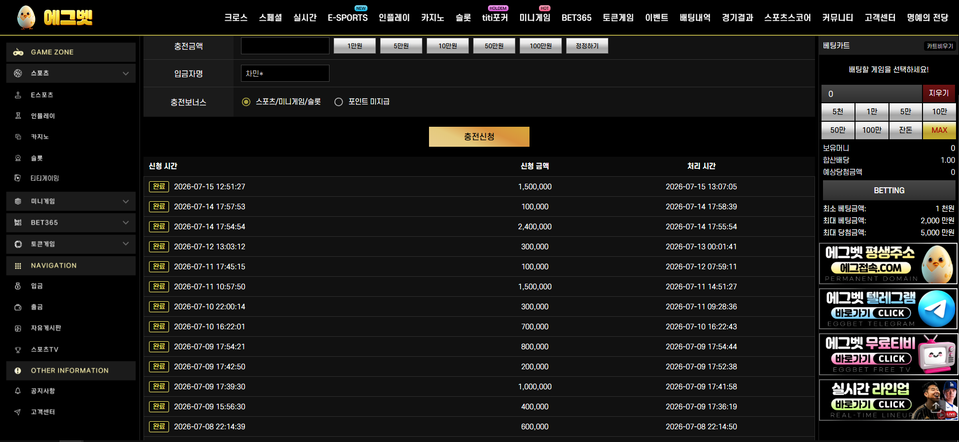Click the yellow MAX bet button
959x442 pixels.
pyautogui.click(x=939, y=130)
